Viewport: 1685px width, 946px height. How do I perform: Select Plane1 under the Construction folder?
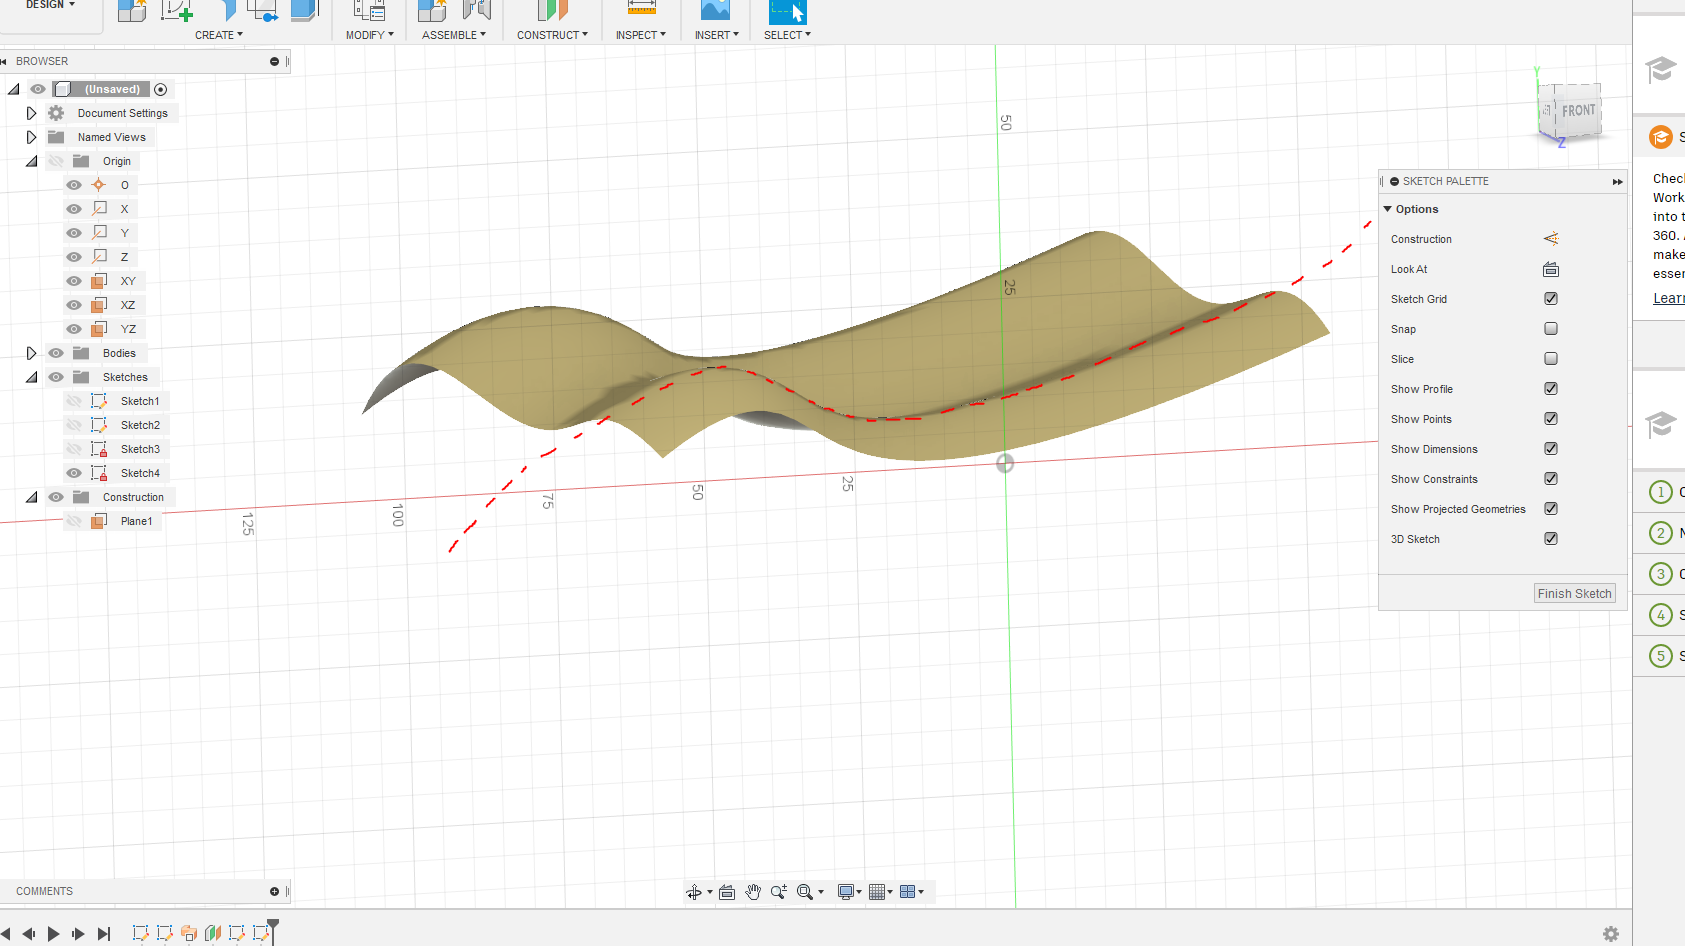pos(137,520)
